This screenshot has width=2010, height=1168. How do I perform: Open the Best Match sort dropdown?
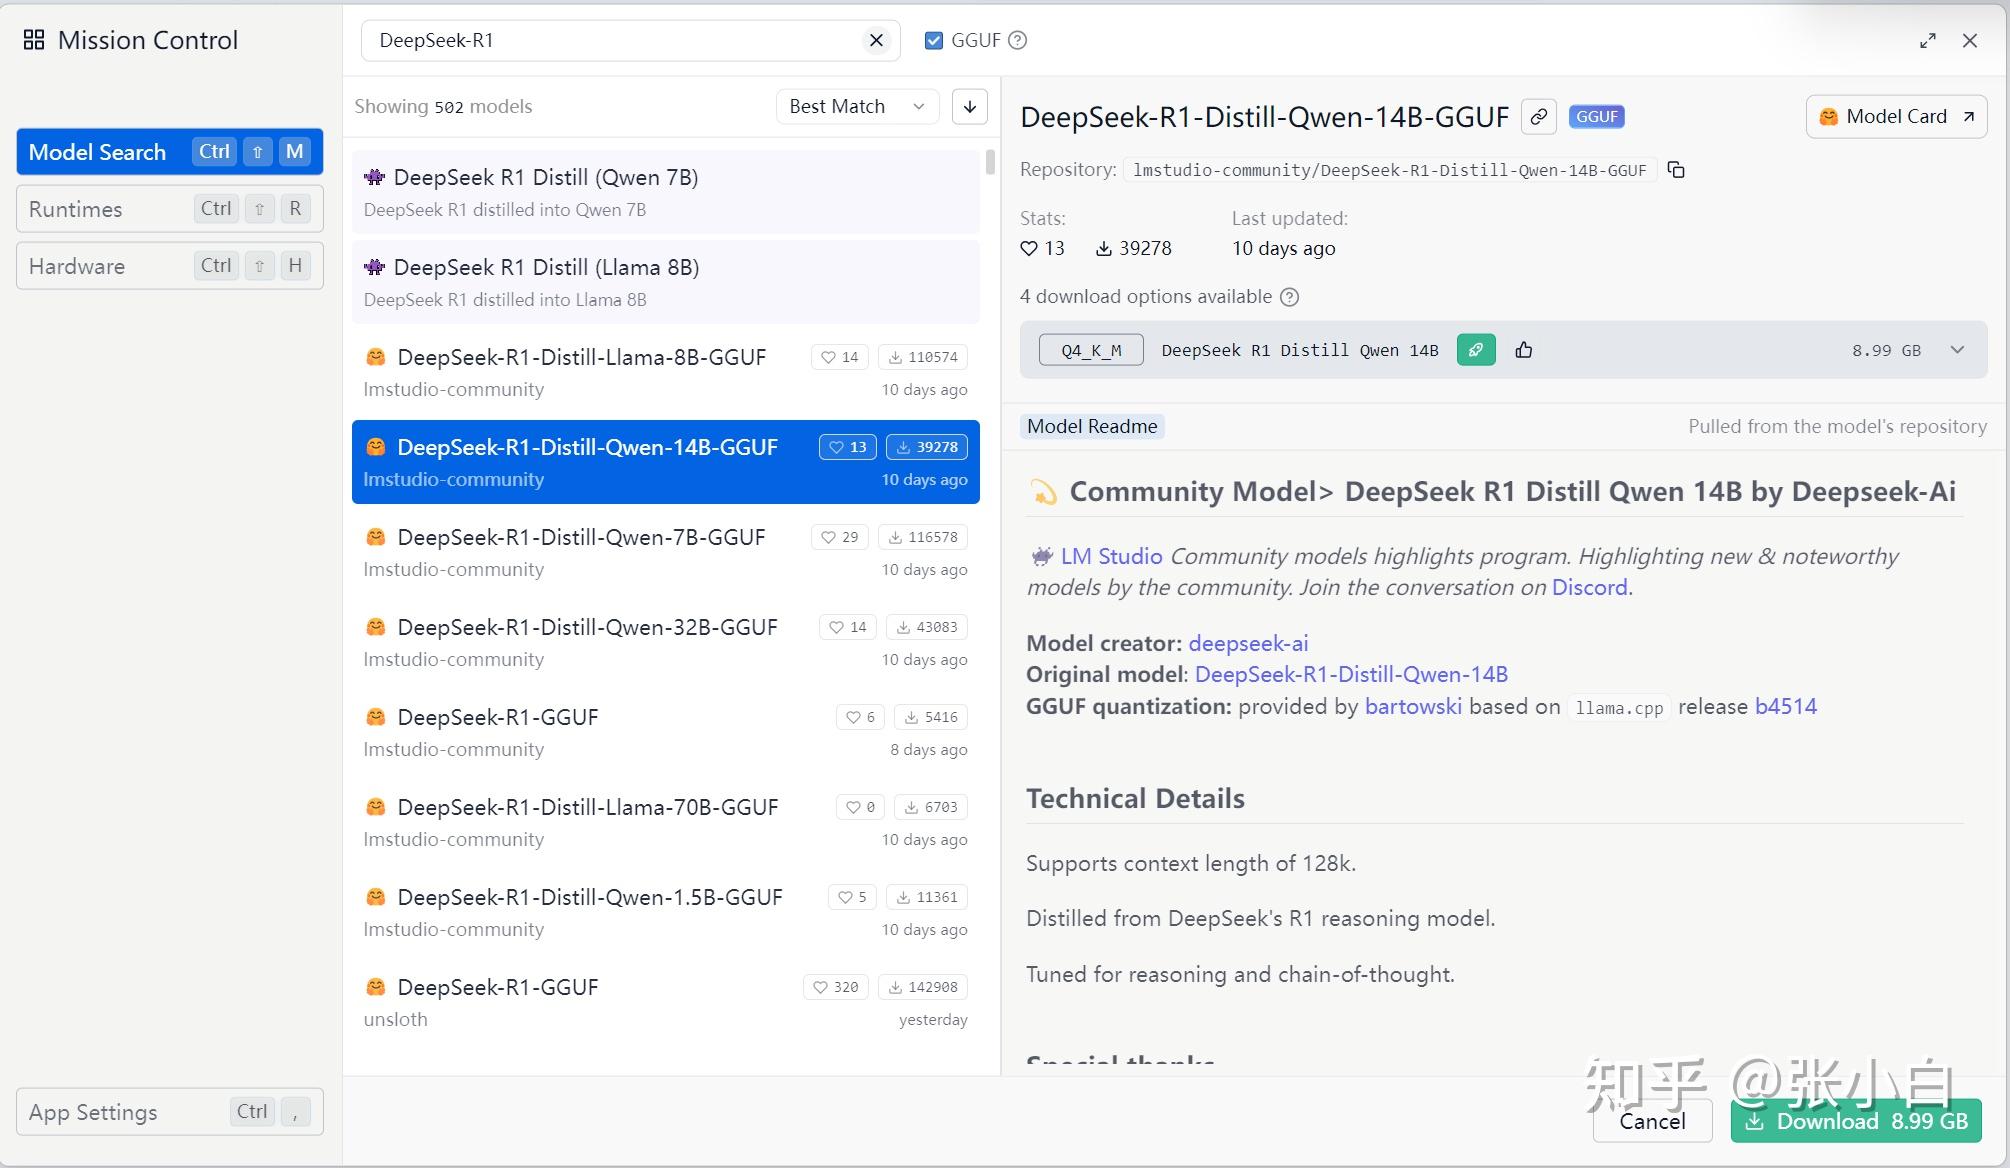(857, 106)
